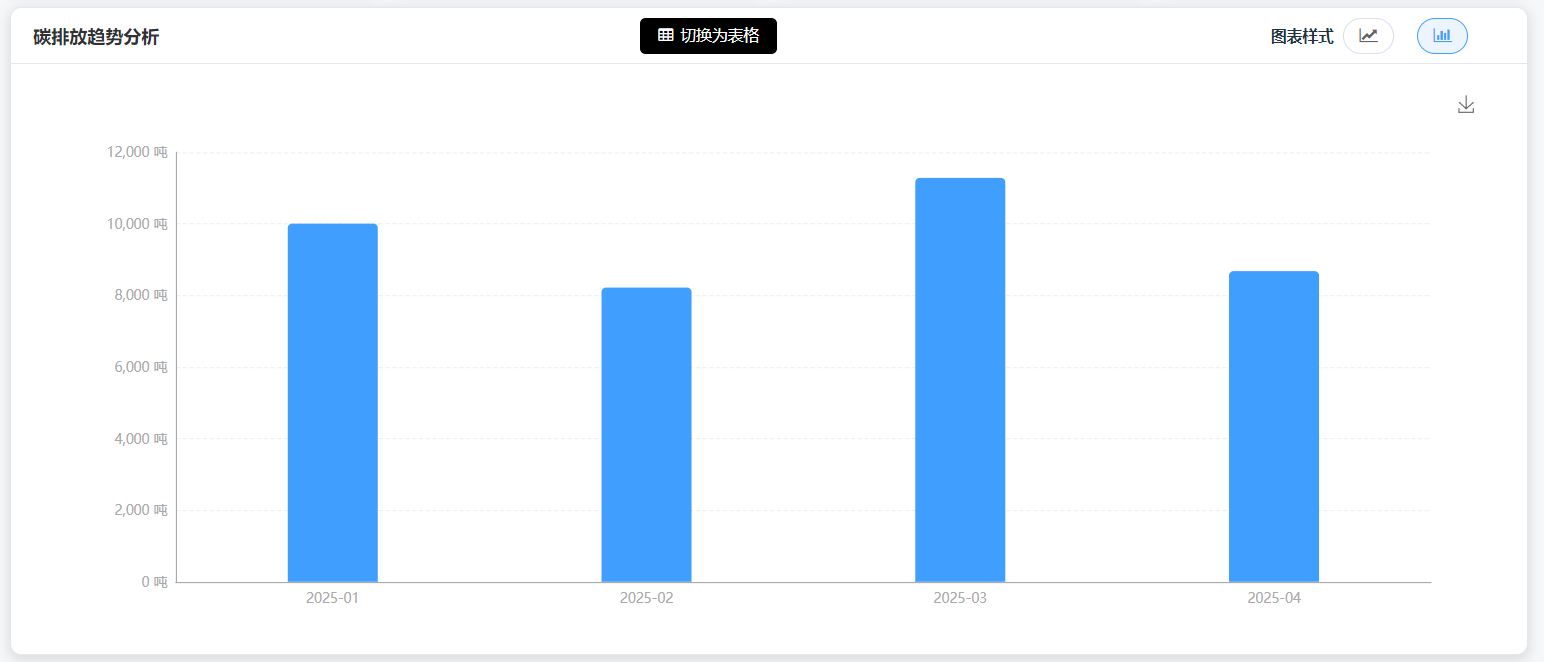Download the chart via save icon
Viewport: 1544px width, 662px height.
click(1466, 105)
